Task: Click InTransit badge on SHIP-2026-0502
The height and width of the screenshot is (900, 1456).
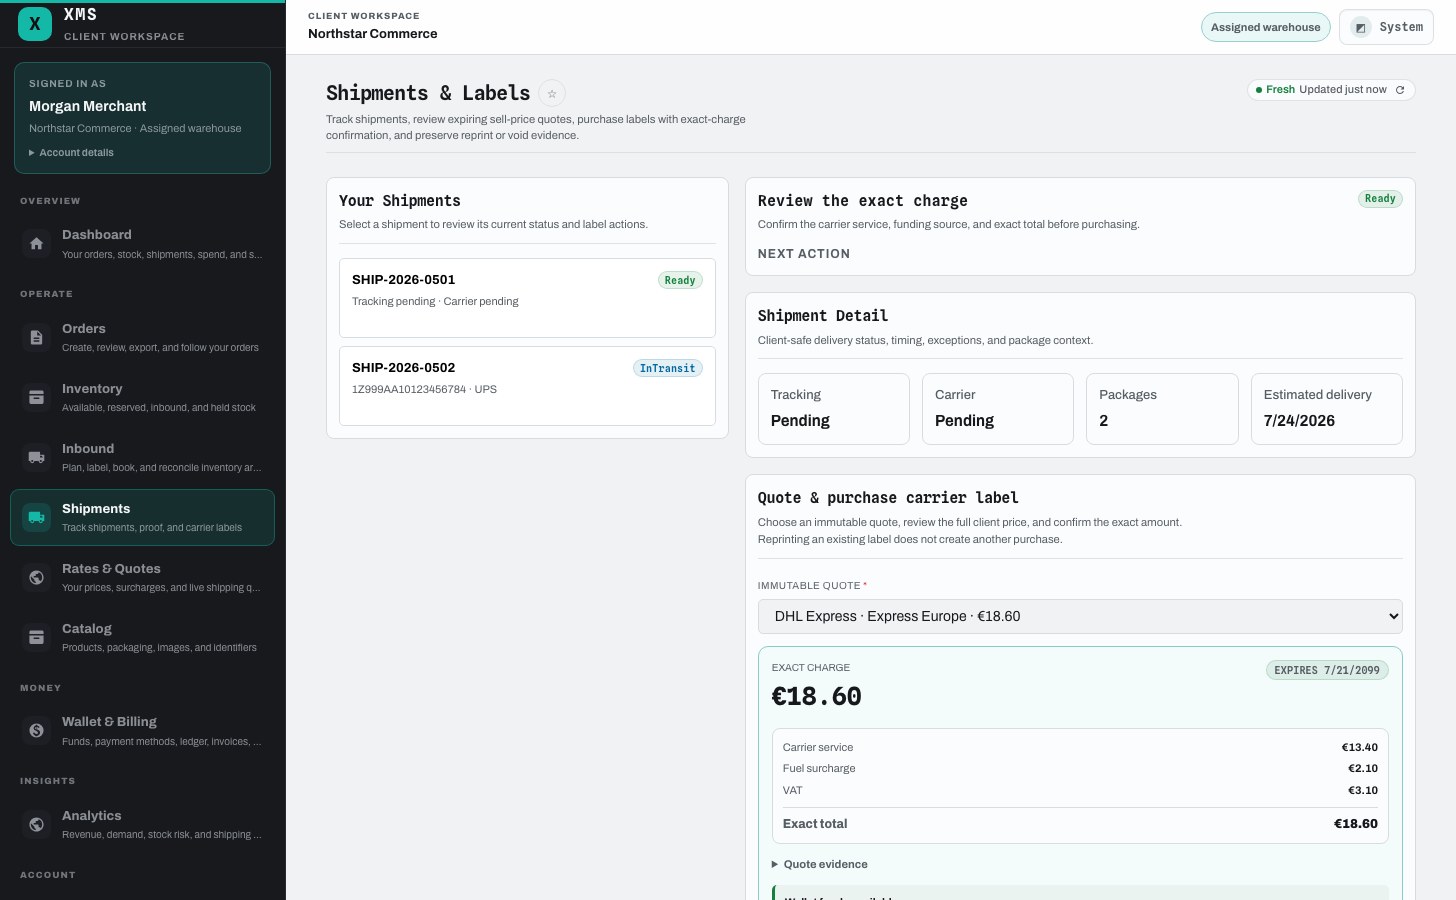Action: tap(668, 368)
